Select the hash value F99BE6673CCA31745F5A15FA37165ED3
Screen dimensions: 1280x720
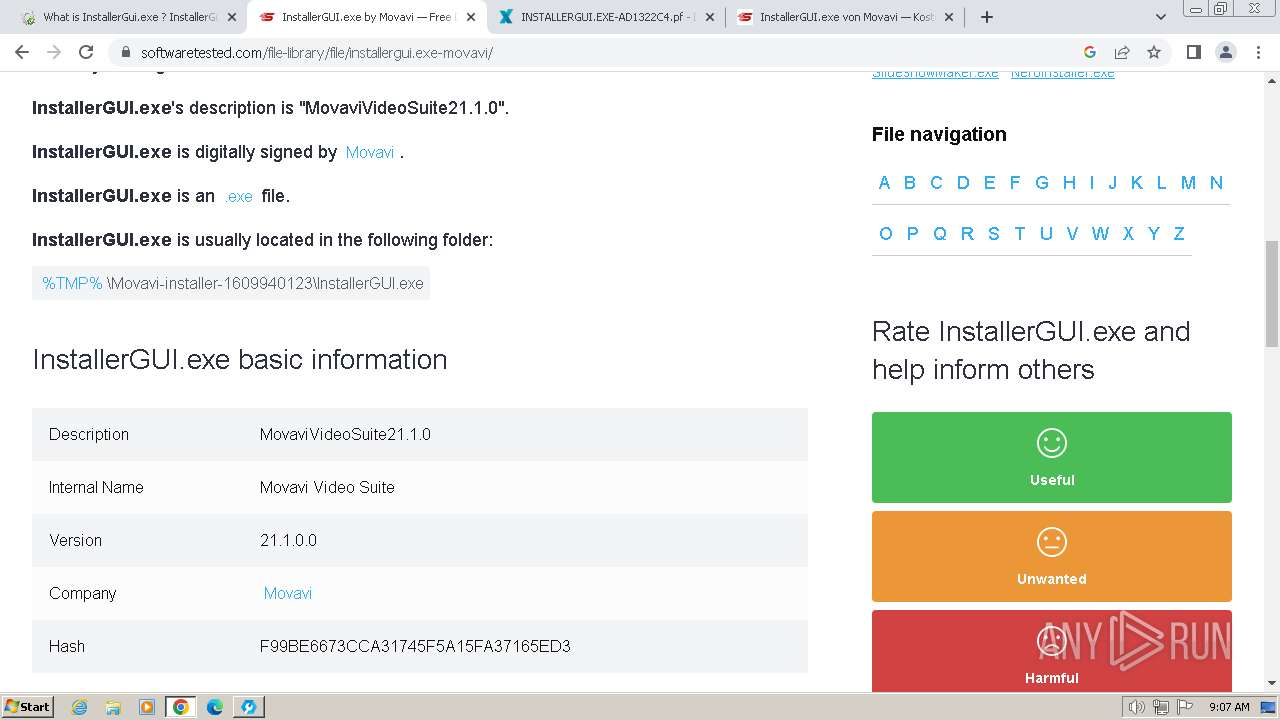pos(415,646)
